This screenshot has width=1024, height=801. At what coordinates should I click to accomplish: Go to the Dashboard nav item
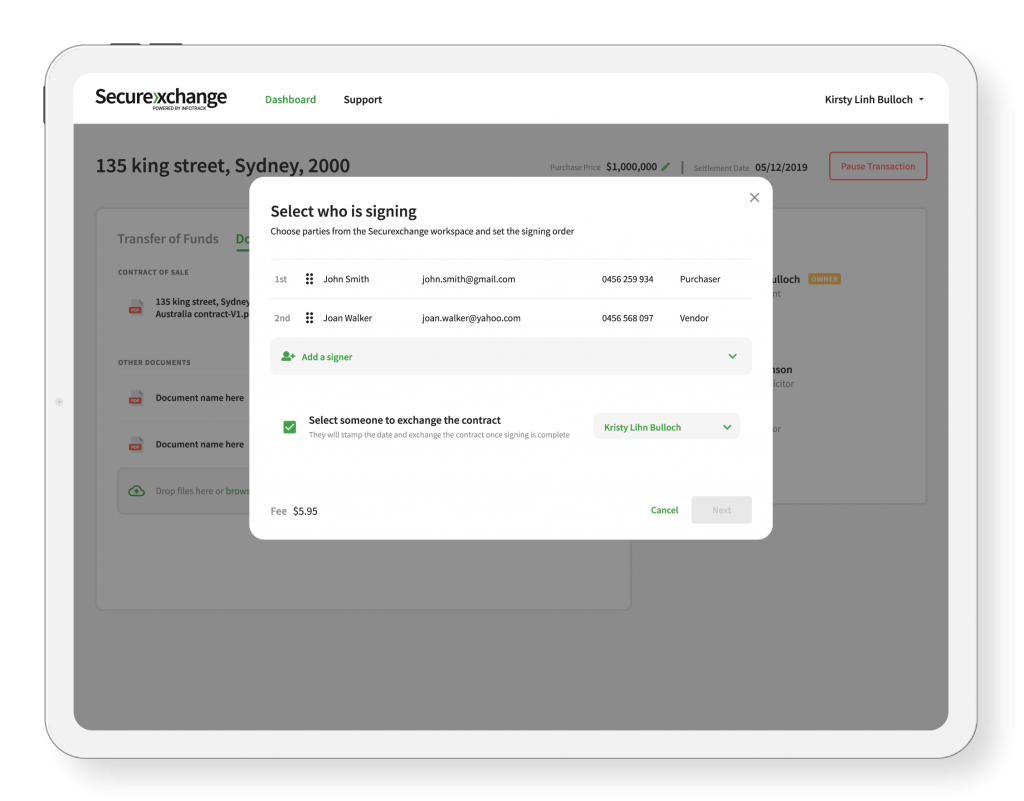click(x=290, y=100)
